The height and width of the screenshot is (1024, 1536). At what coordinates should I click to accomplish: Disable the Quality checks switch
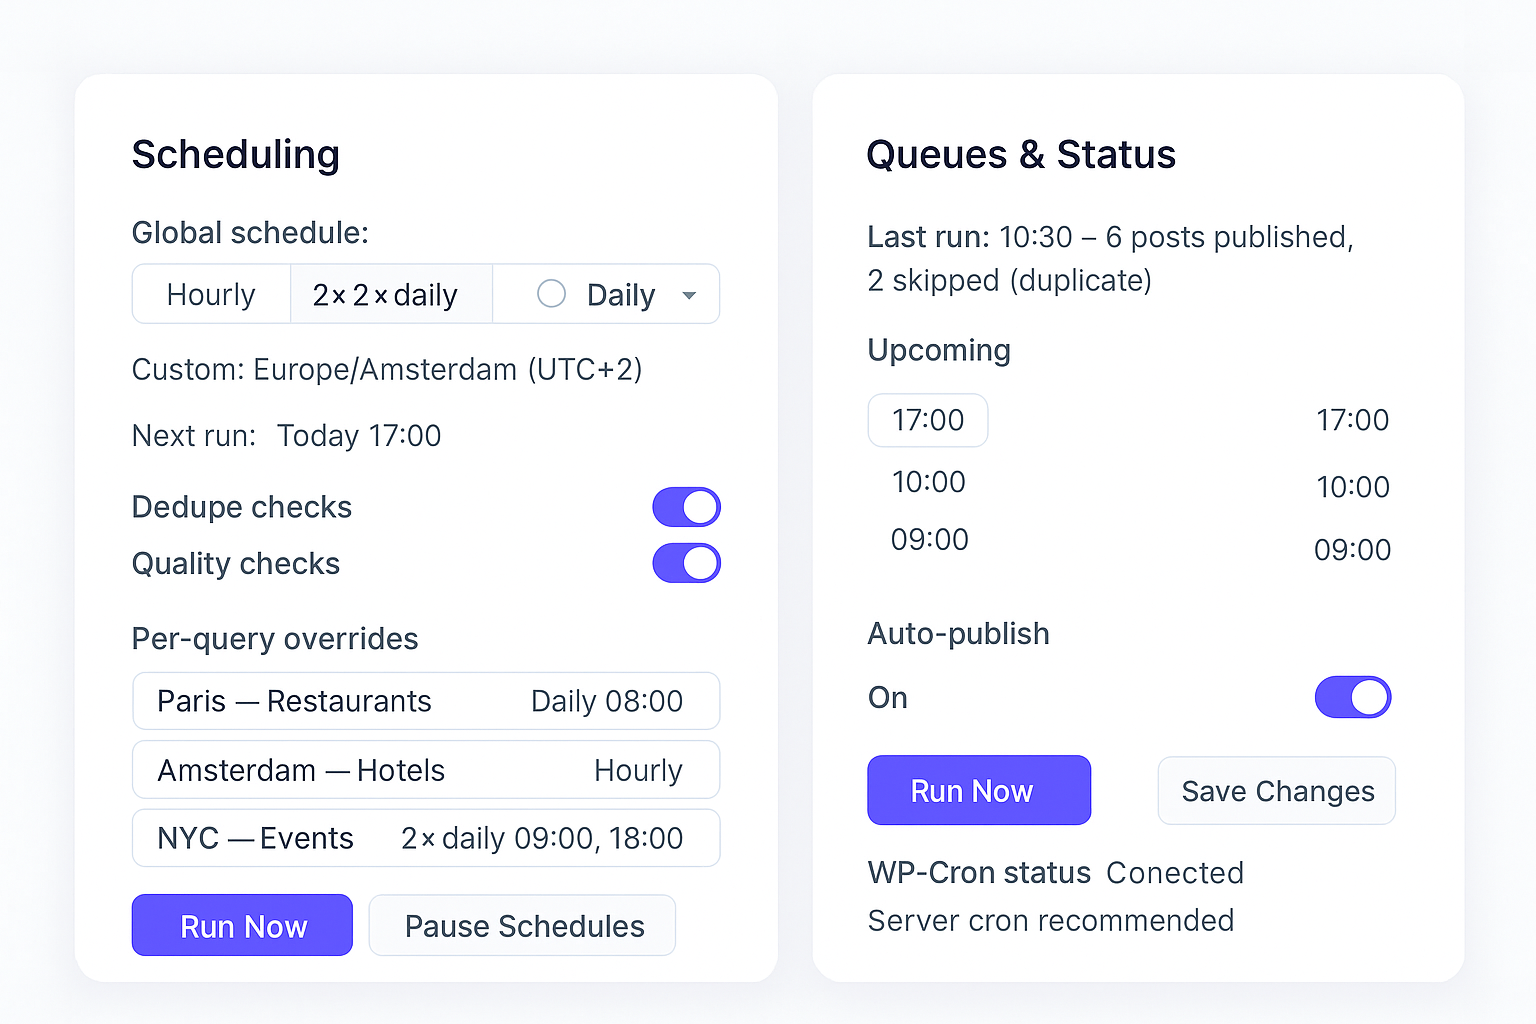point(686,563)
